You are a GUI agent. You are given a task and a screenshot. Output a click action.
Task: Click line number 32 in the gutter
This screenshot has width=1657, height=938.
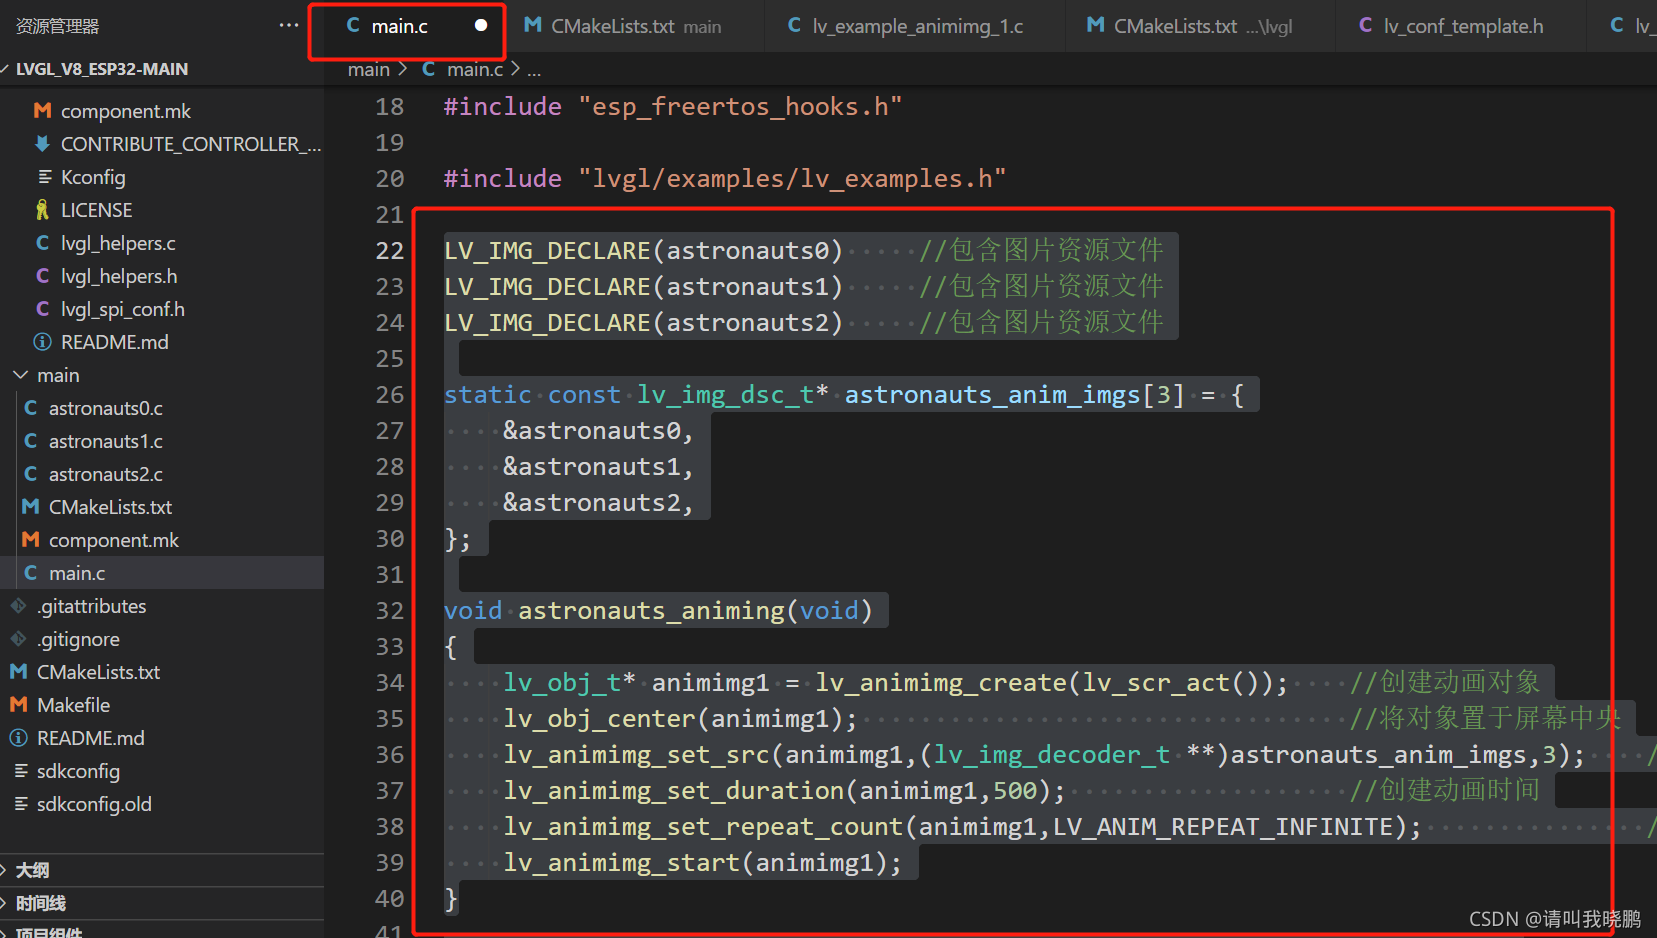(390, 611)
